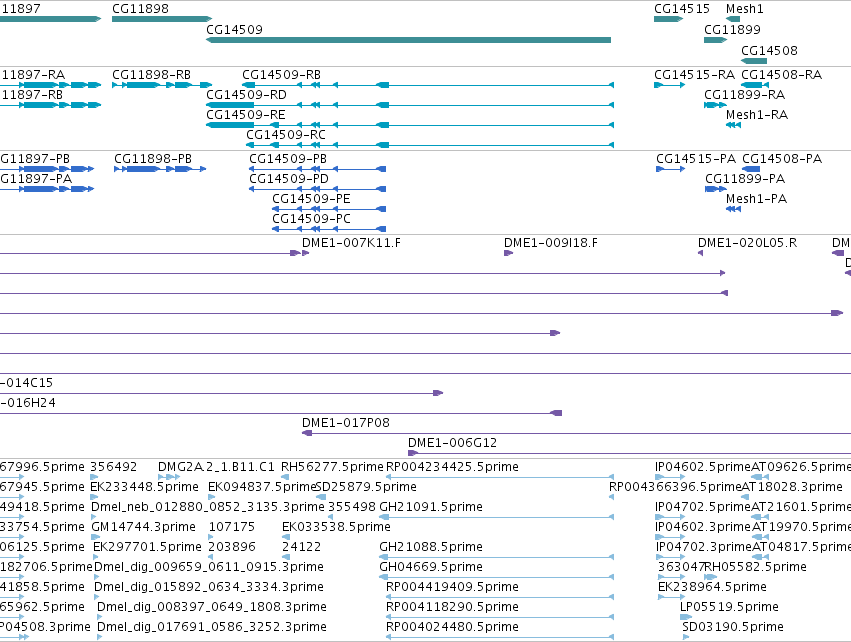Click EST SD03190.5prime
851x642 pixels.
pyautogui.click(x=685, y=637)
